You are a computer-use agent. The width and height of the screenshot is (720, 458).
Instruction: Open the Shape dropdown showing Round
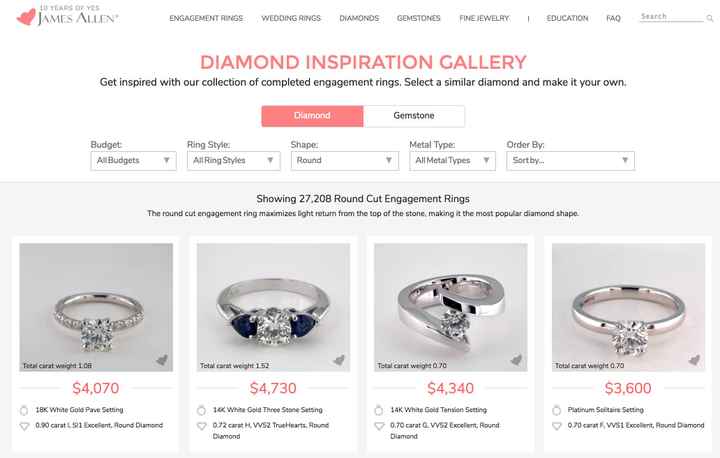pyautogui.click(x=345, y=160)
